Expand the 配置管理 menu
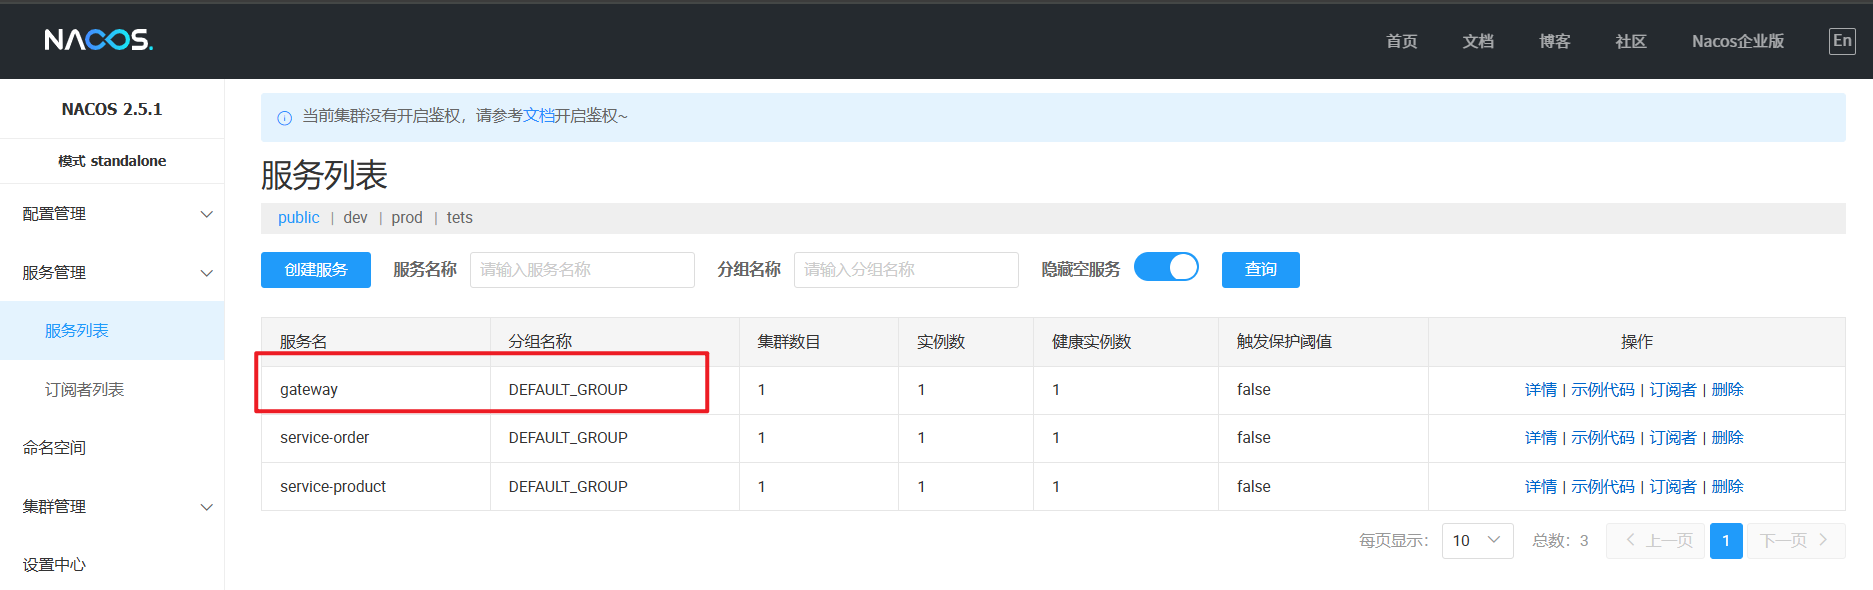Screen dimensions: 1873x590 [112, 214]
